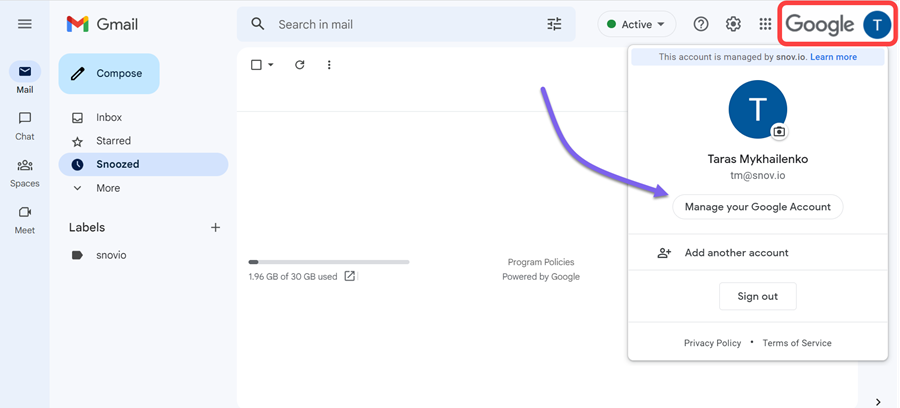Image resolution: width=900 pixels, height=408 pixels.
Task: Open the three-dot More toolbar menu
Action: 329,65
